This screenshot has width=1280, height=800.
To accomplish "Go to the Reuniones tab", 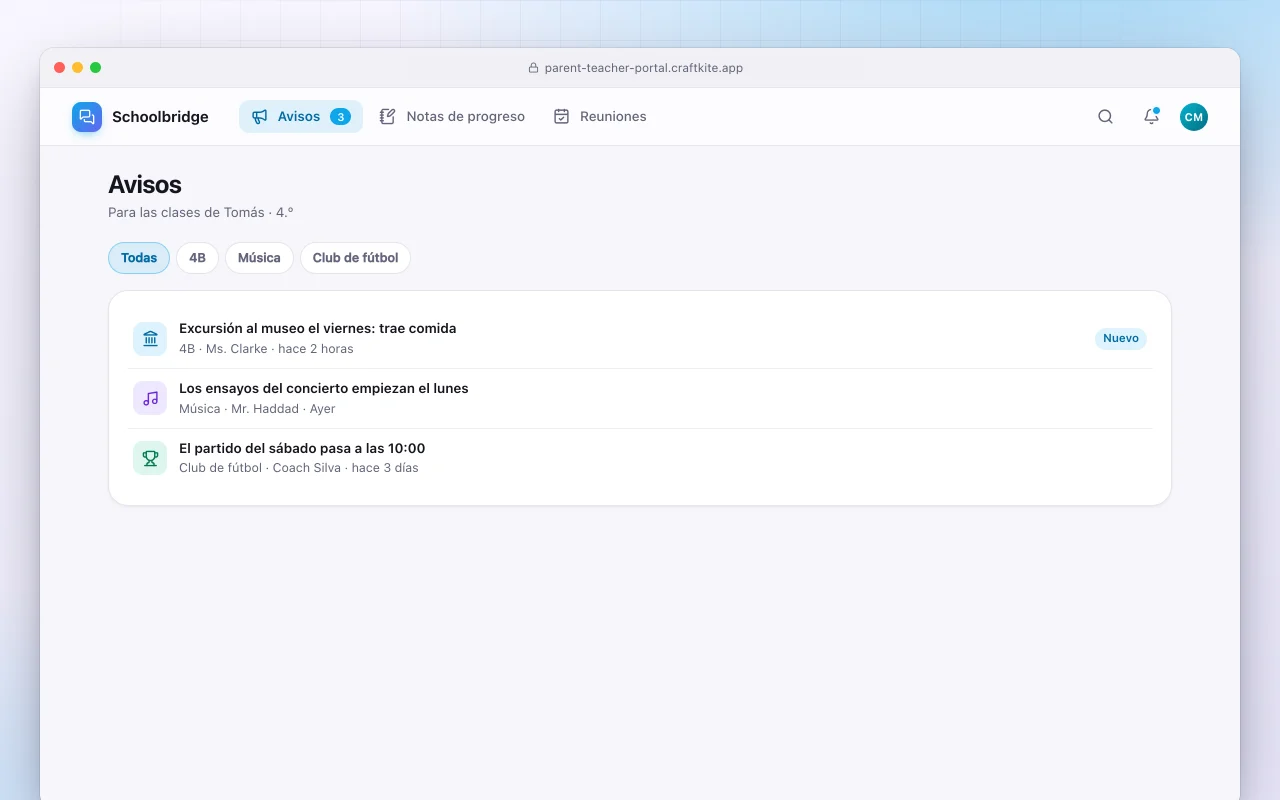I will (600, 117).
